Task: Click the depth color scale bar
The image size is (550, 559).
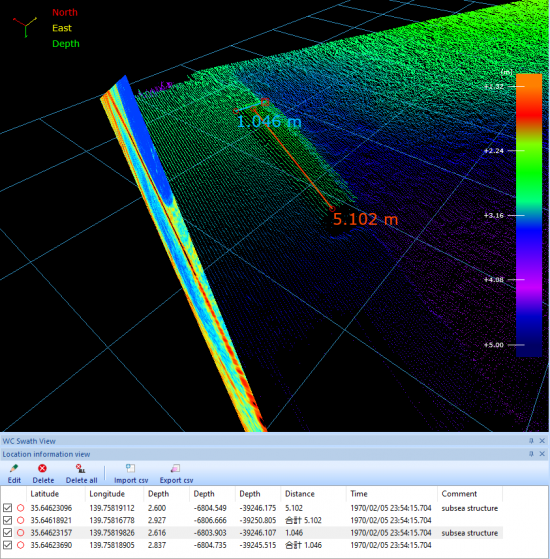Action: click(529, 215)
